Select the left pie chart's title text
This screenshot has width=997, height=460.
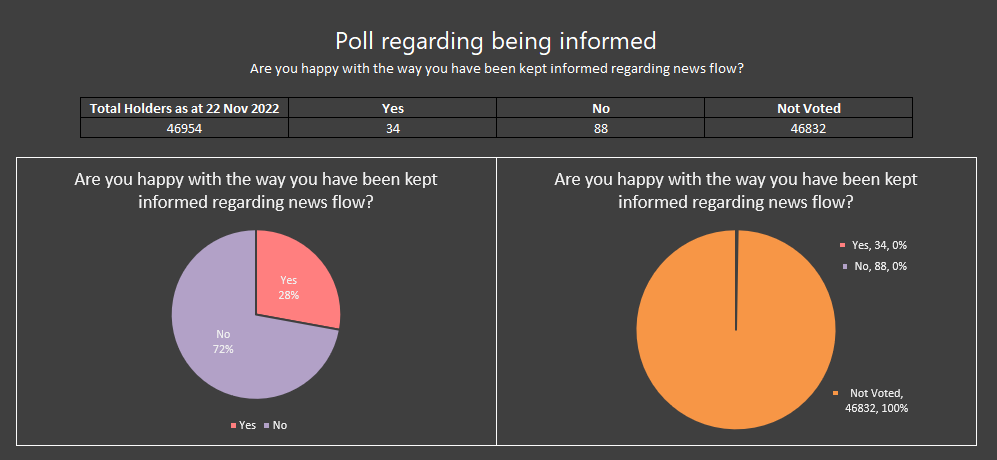tap(256, 190)
